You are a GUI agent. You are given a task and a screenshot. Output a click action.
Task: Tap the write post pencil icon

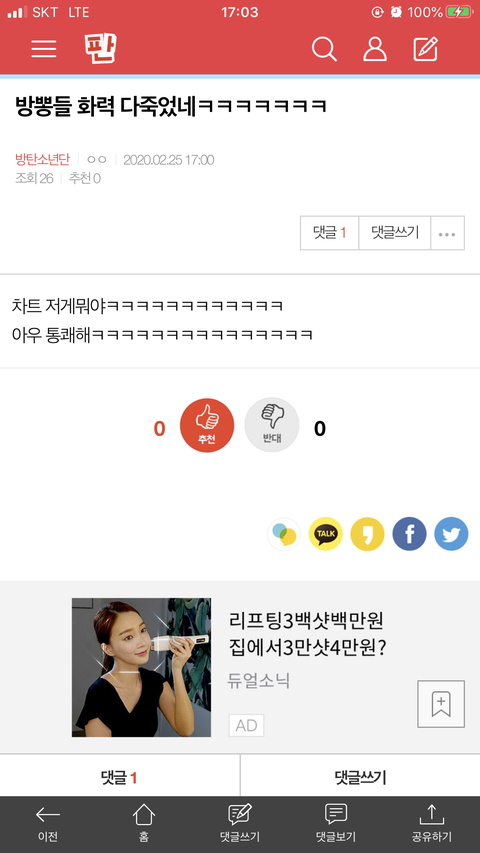coord(426,49)
